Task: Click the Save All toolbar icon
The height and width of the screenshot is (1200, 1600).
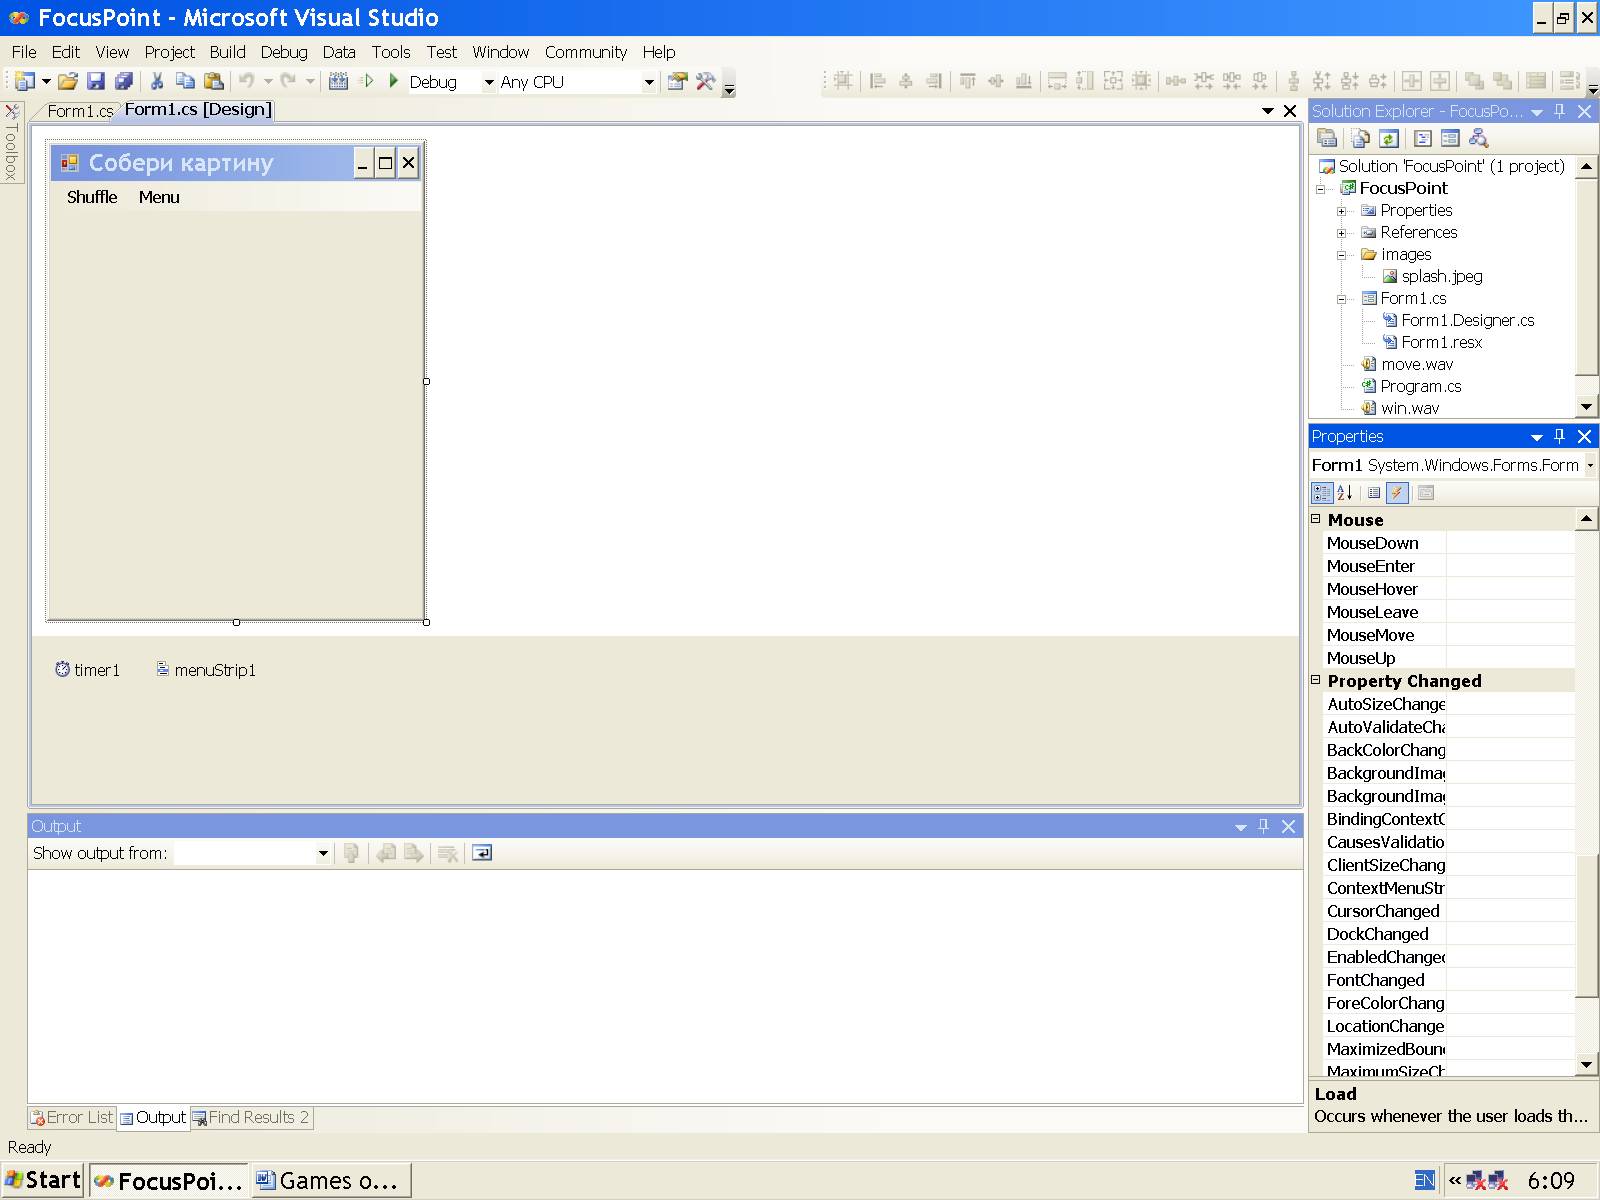Action: tap(123, 82)
